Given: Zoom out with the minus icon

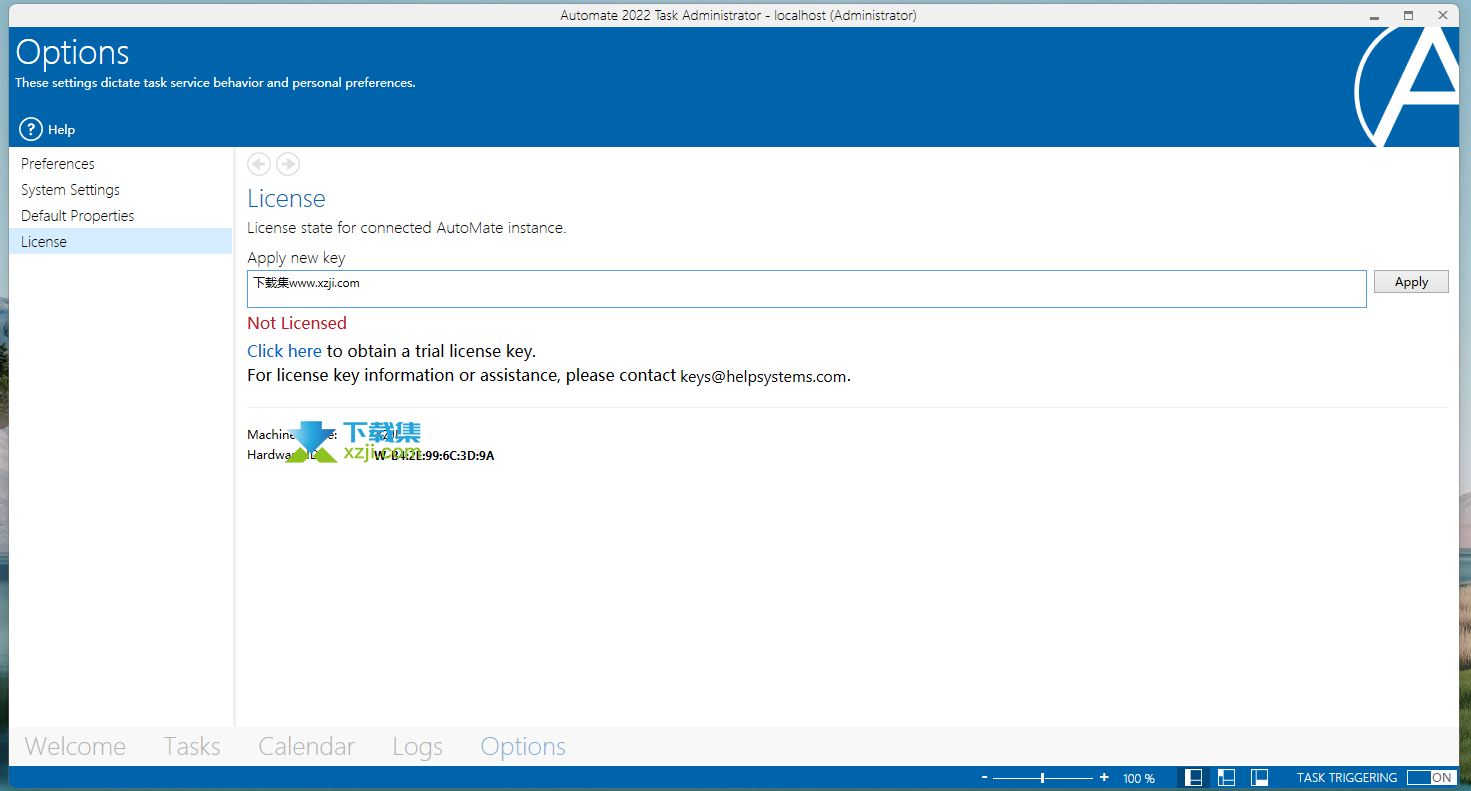Looking at the screenshot, I should coord(985,778).
